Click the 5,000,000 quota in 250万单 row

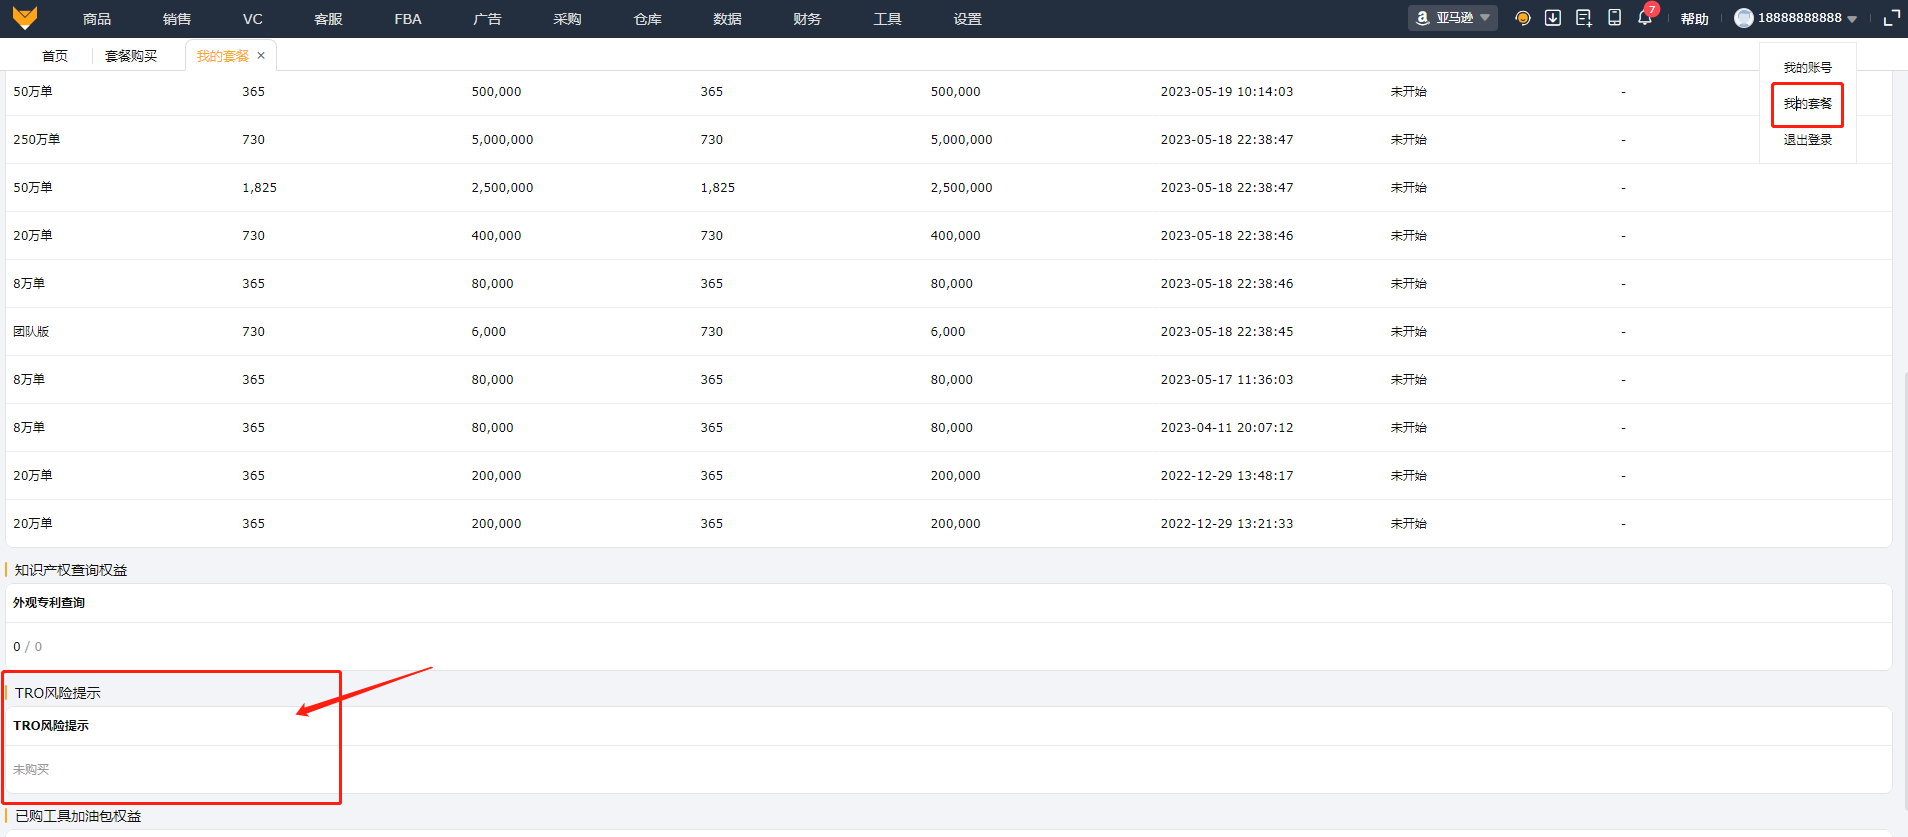pyautogui.click(x=503, y=140)
